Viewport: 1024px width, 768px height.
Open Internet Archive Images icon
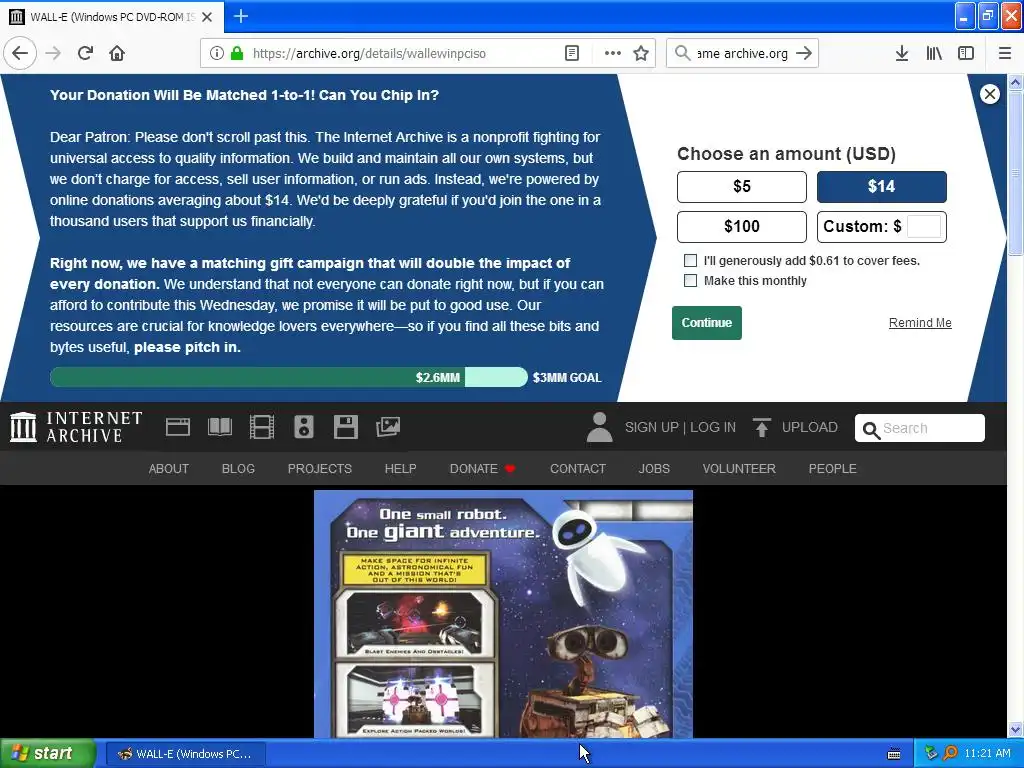click(x=387, y=427)
